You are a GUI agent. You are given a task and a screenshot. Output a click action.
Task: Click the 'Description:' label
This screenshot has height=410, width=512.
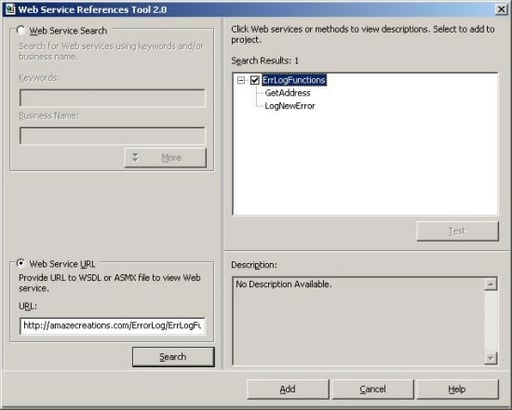[x=254, y=265]
